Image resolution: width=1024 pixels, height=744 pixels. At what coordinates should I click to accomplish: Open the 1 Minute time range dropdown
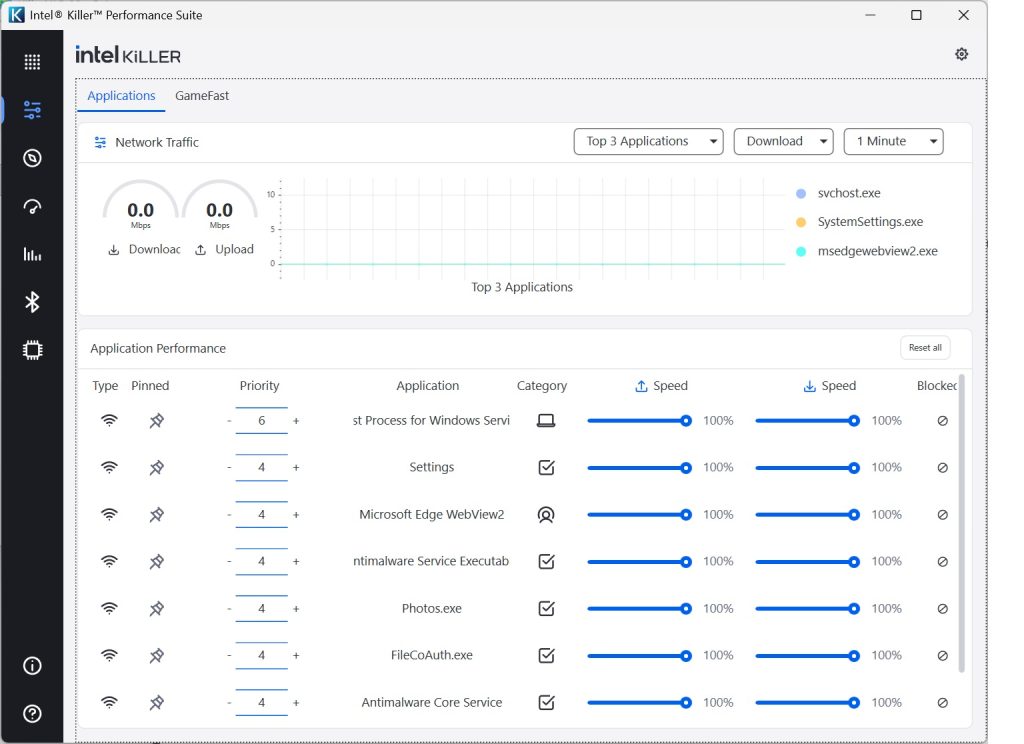coord(893,142)
